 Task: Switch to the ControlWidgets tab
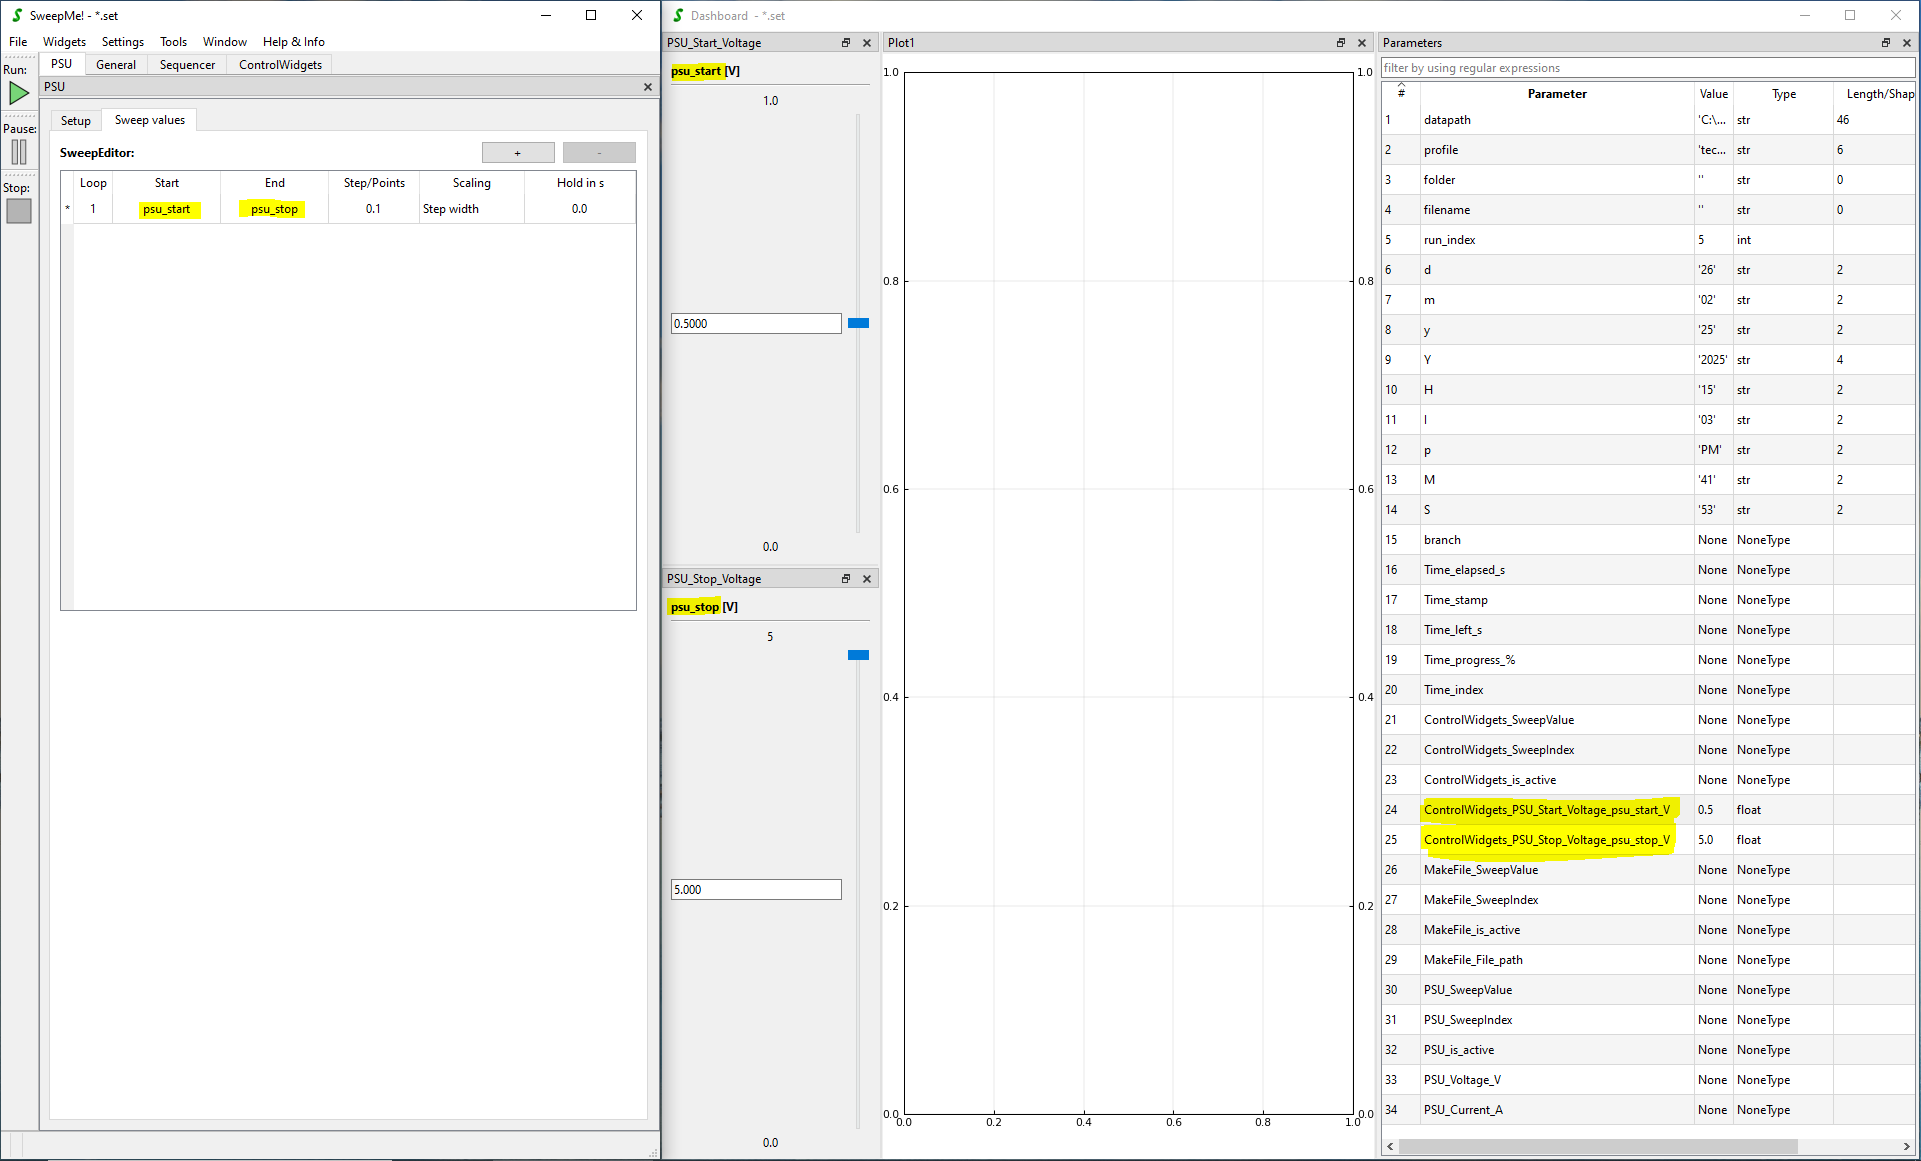[x=280, y=65]
